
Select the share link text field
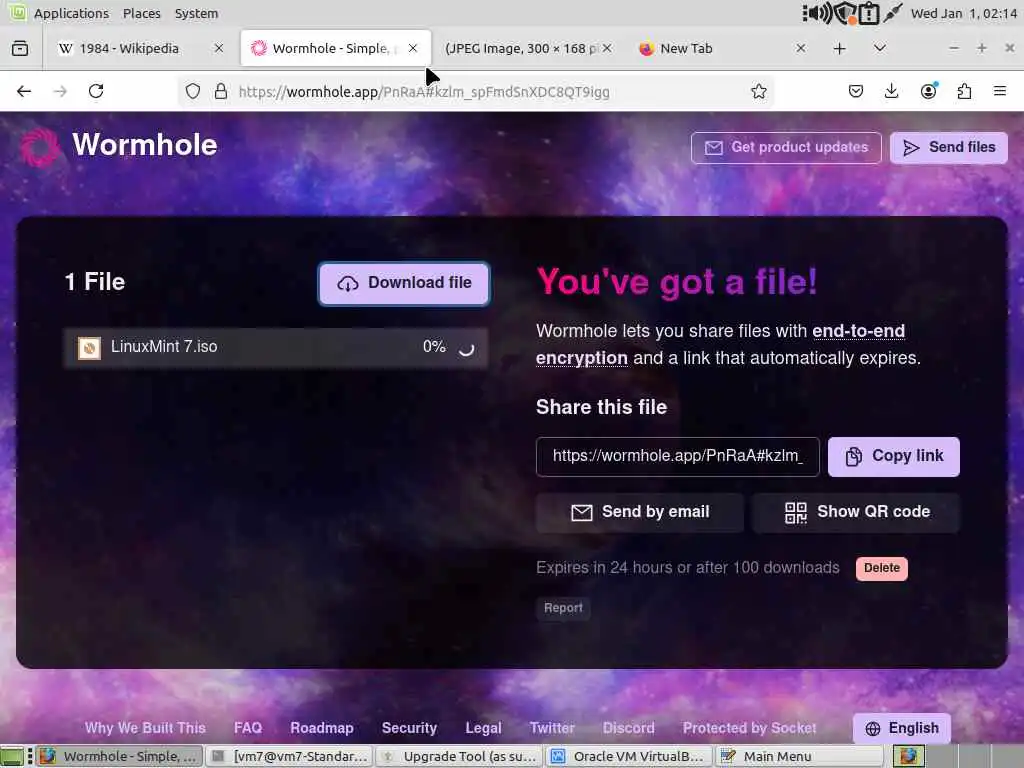(x=677, y=456)
